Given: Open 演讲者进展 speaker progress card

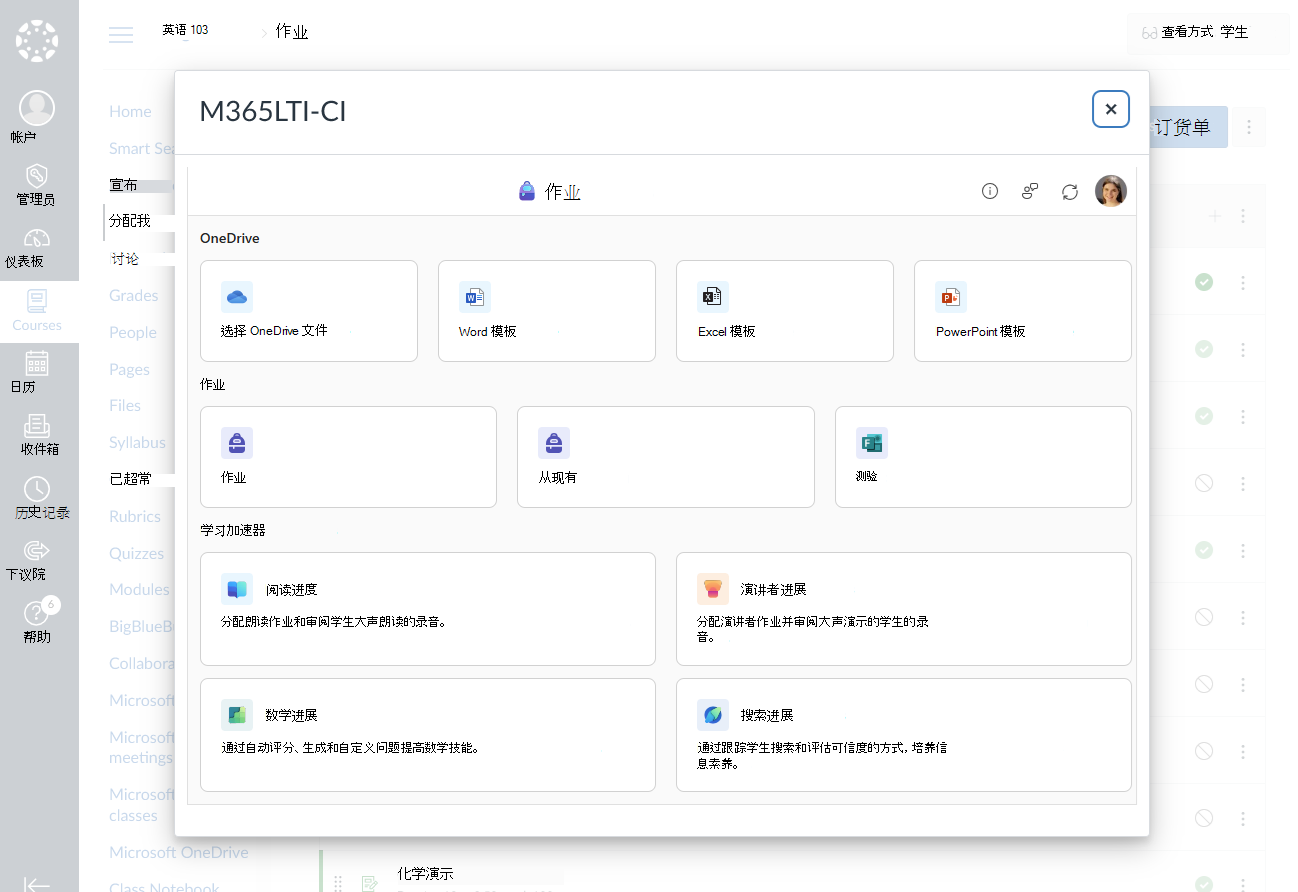Looking at the screenshot, I should click(x=904, y=609).
